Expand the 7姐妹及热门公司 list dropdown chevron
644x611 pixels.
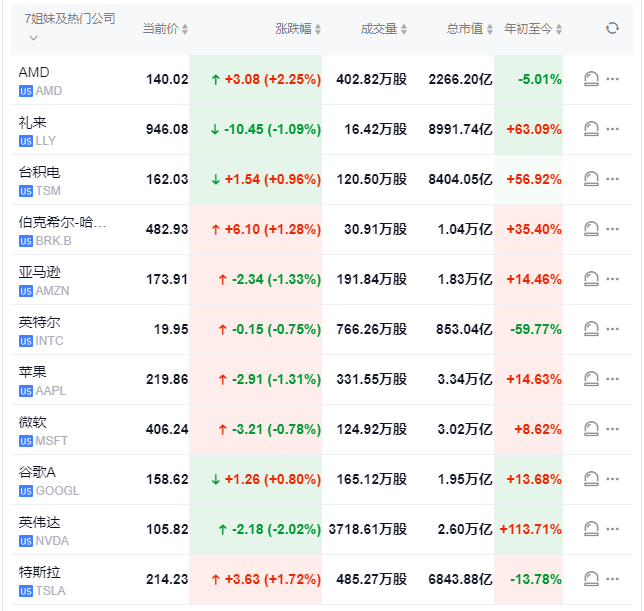point(34,38)
